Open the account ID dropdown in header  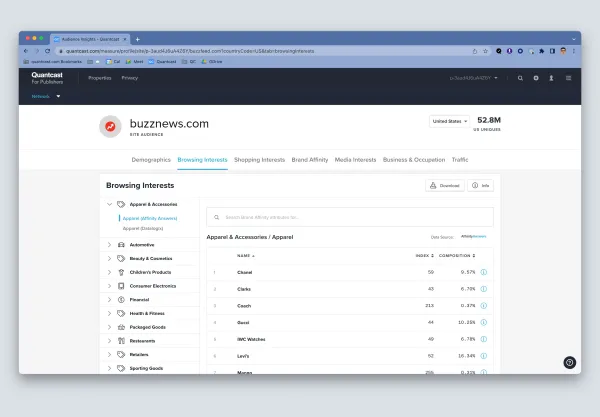pos(473,78)
